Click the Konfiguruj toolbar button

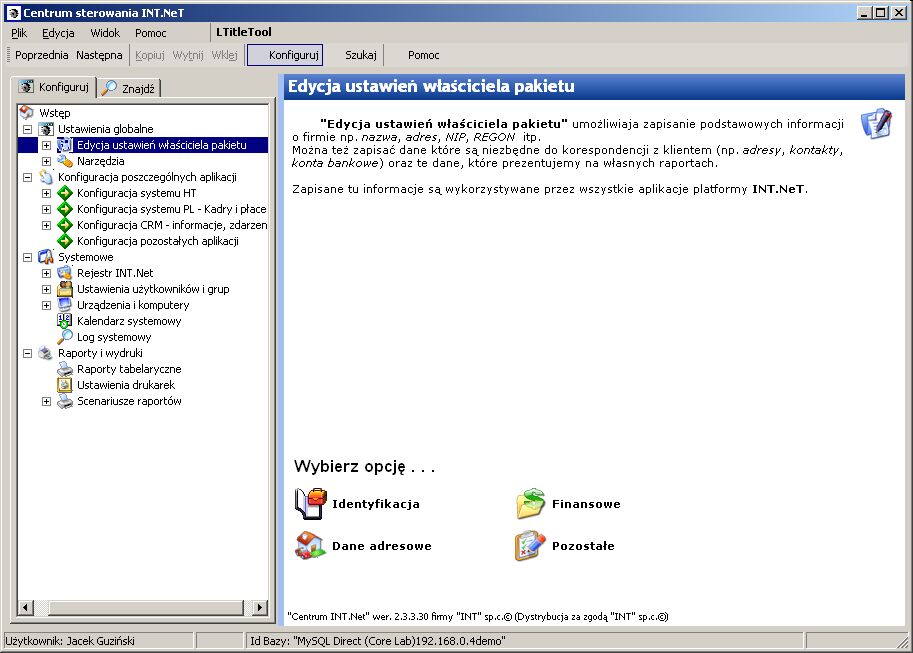point(285,55)
